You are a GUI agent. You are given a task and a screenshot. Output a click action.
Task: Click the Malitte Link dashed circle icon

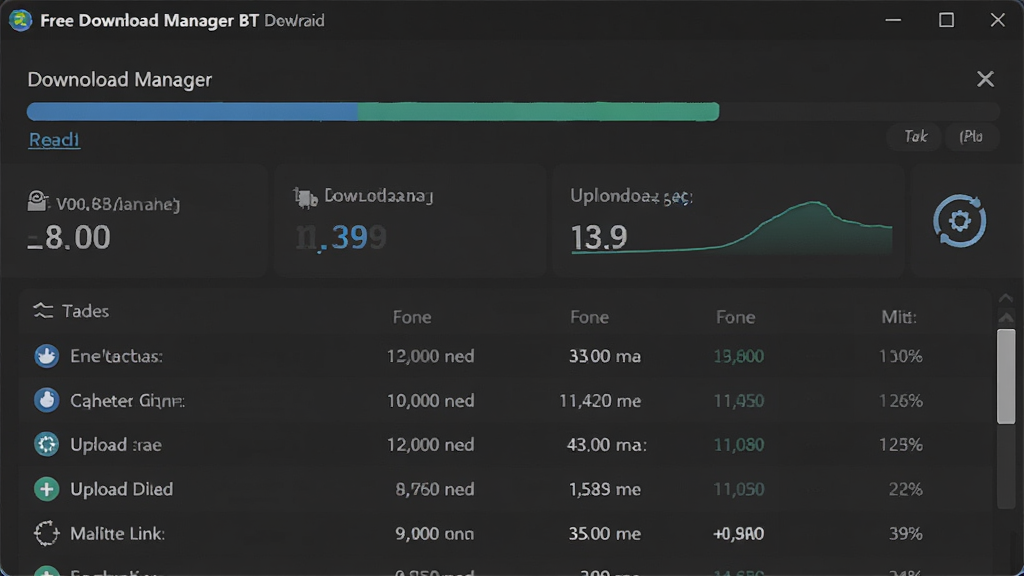[x=46, y=534]
